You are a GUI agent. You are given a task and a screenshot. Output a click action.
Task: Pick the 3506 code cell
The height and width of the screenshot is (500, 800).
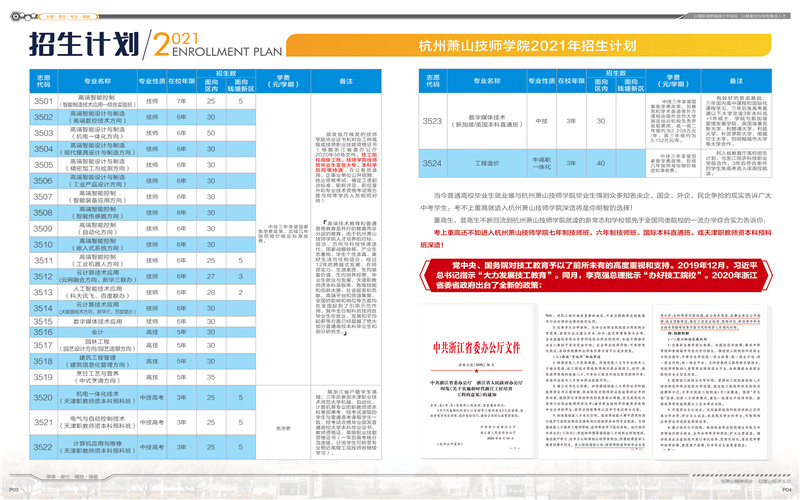point(43,181)
